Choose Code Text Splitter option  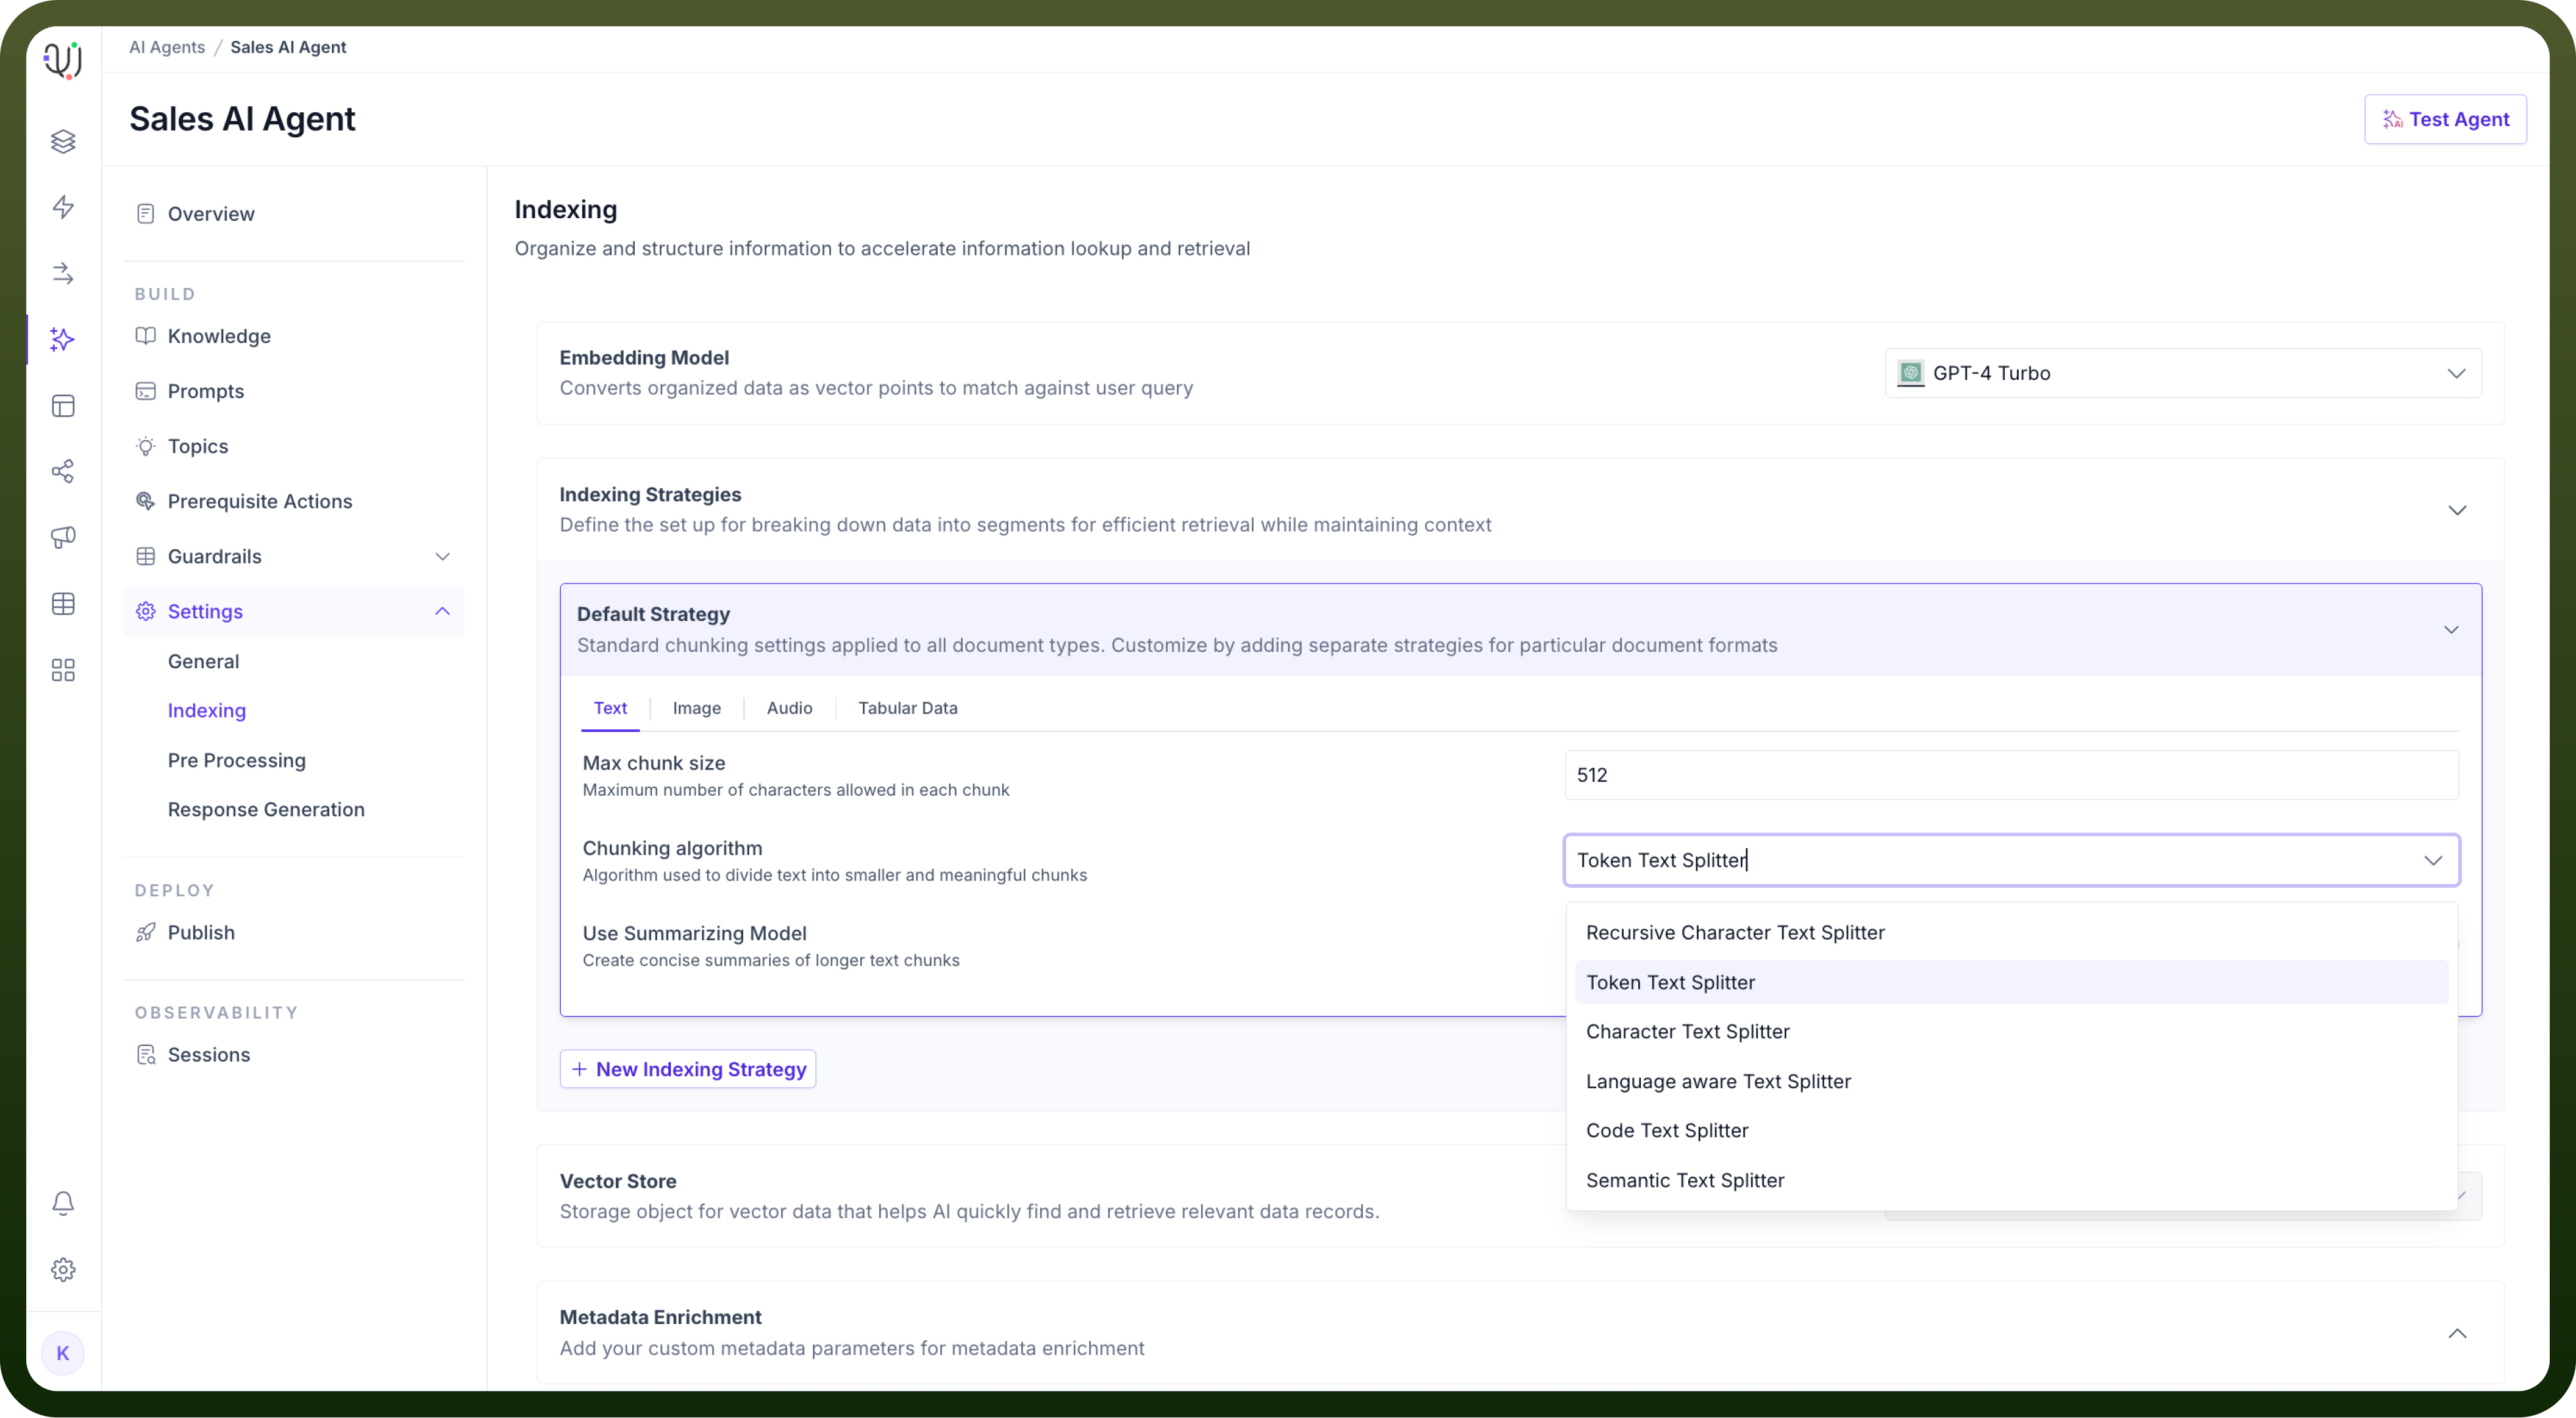point(2011,1130)
